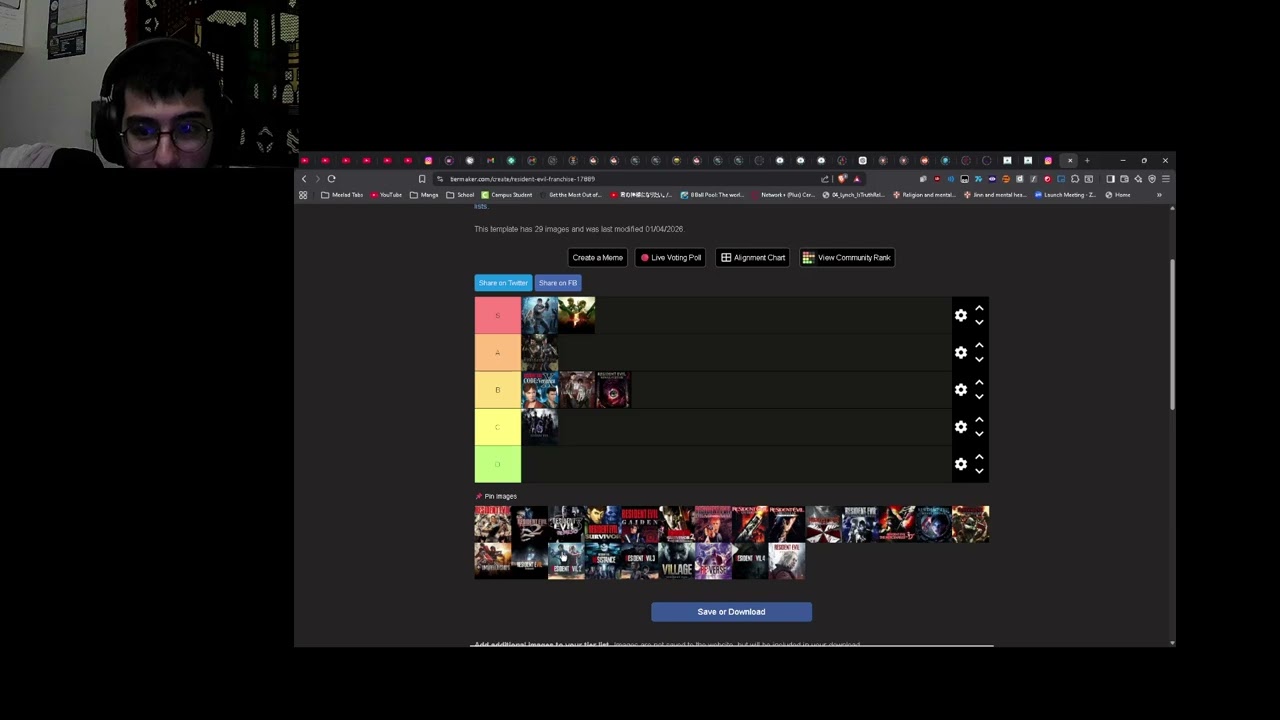
Task: Move D tier row down with arrow
Action: (979, 471)
